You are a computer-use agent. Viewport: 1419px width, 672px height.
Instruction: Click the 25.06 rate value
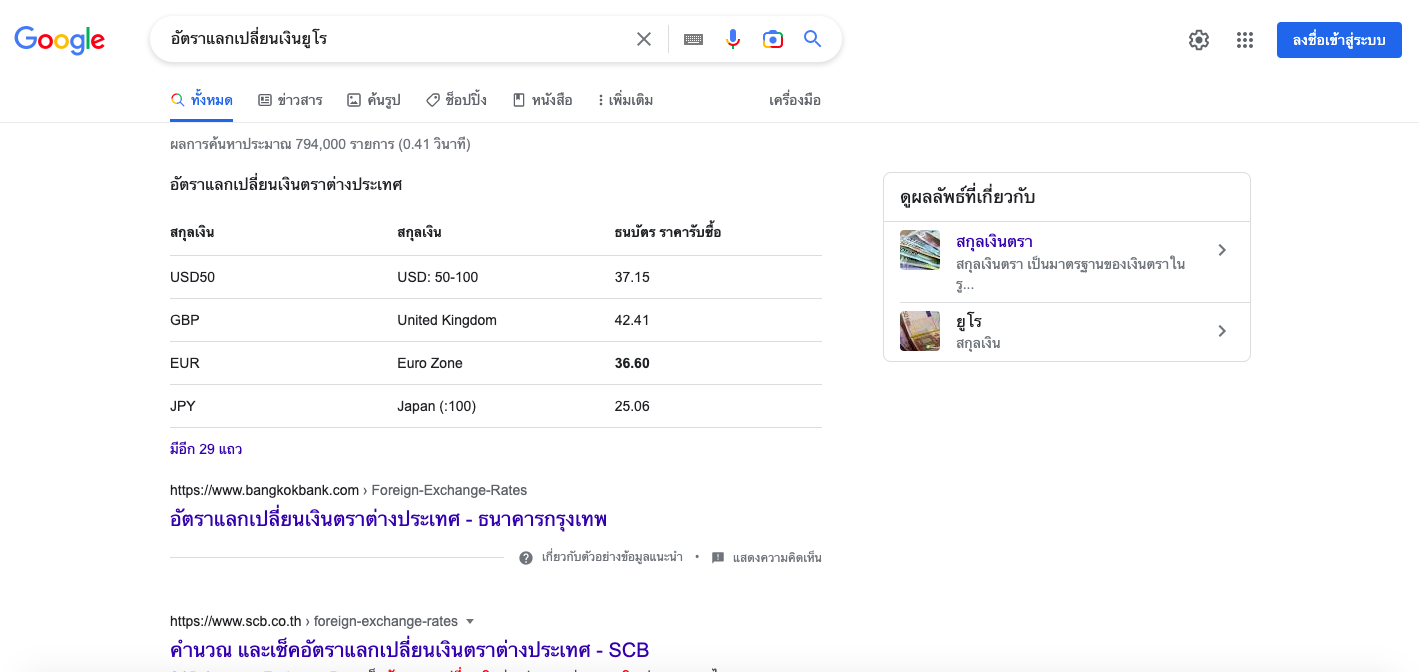click(x=632, y=406)
